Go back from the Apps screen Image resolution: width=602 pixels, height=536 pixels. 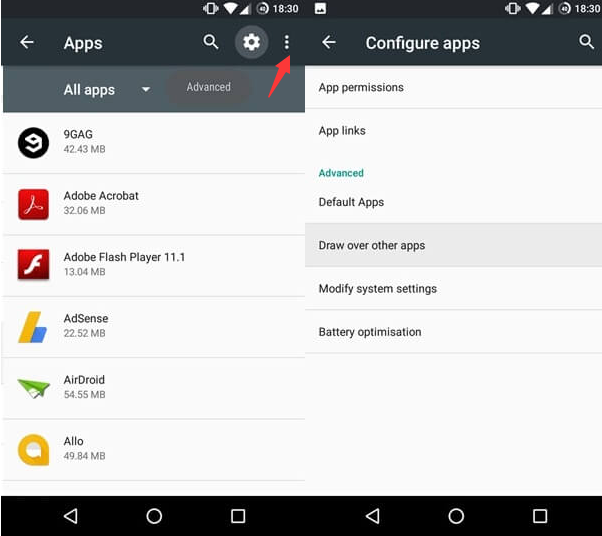tap(27, 42)
